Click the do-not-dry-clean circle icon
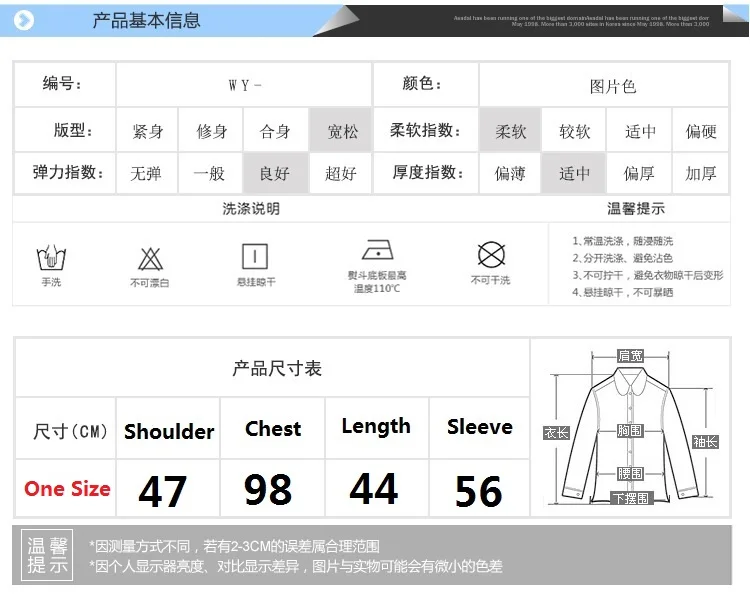Screen dimensions: 750x599 pos(491,254)
